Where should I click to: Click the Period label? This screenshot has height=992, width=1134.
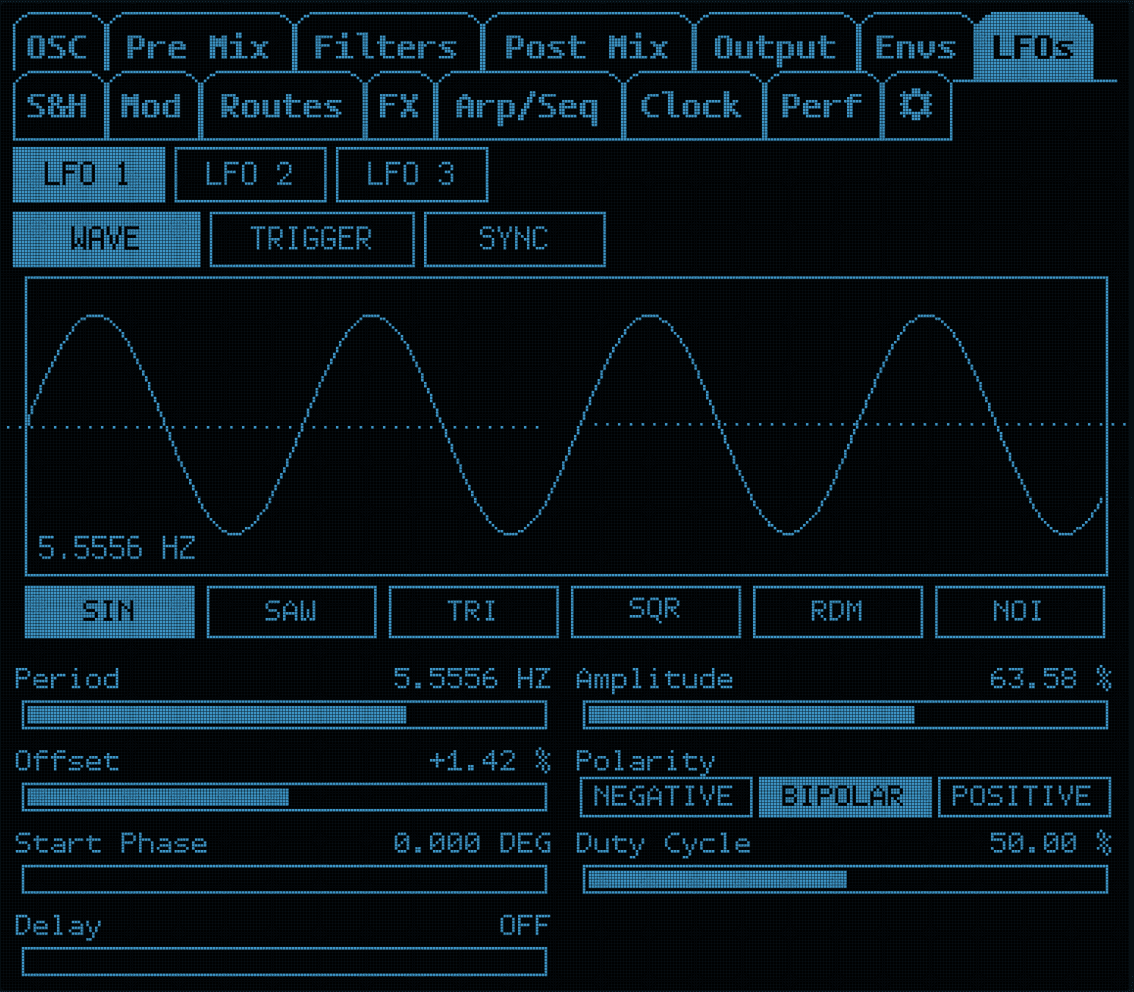pyautogui.click(x=67, y=679)
